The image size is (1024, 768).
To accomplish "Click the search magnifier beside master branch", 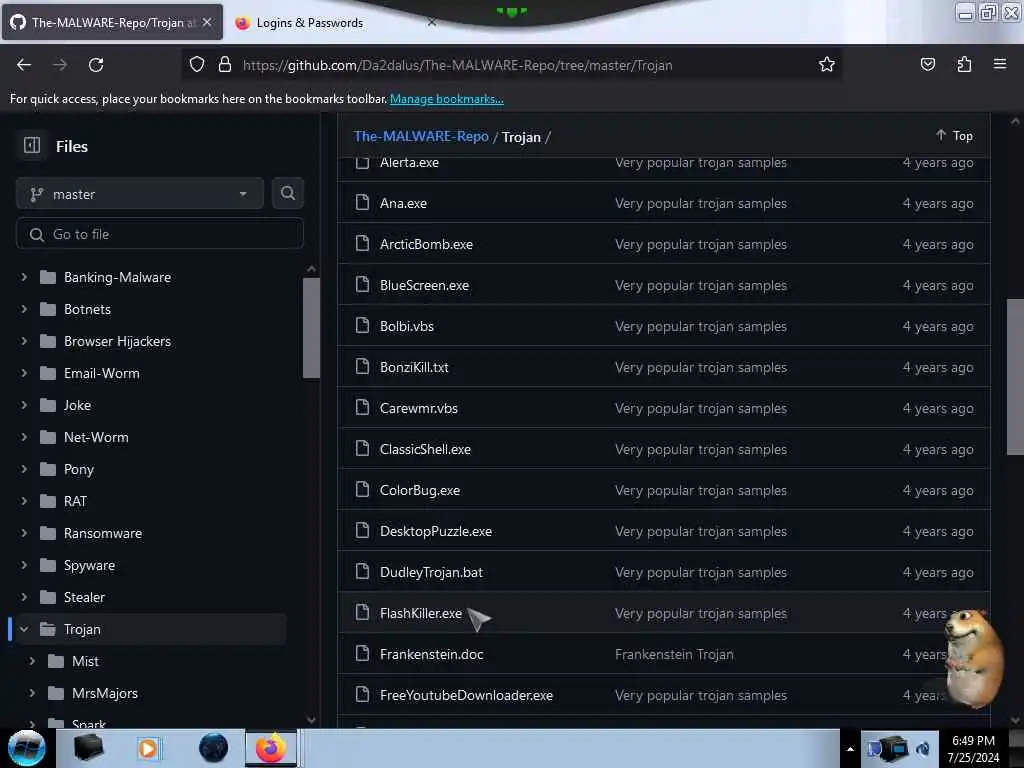I will click(288, 193).
